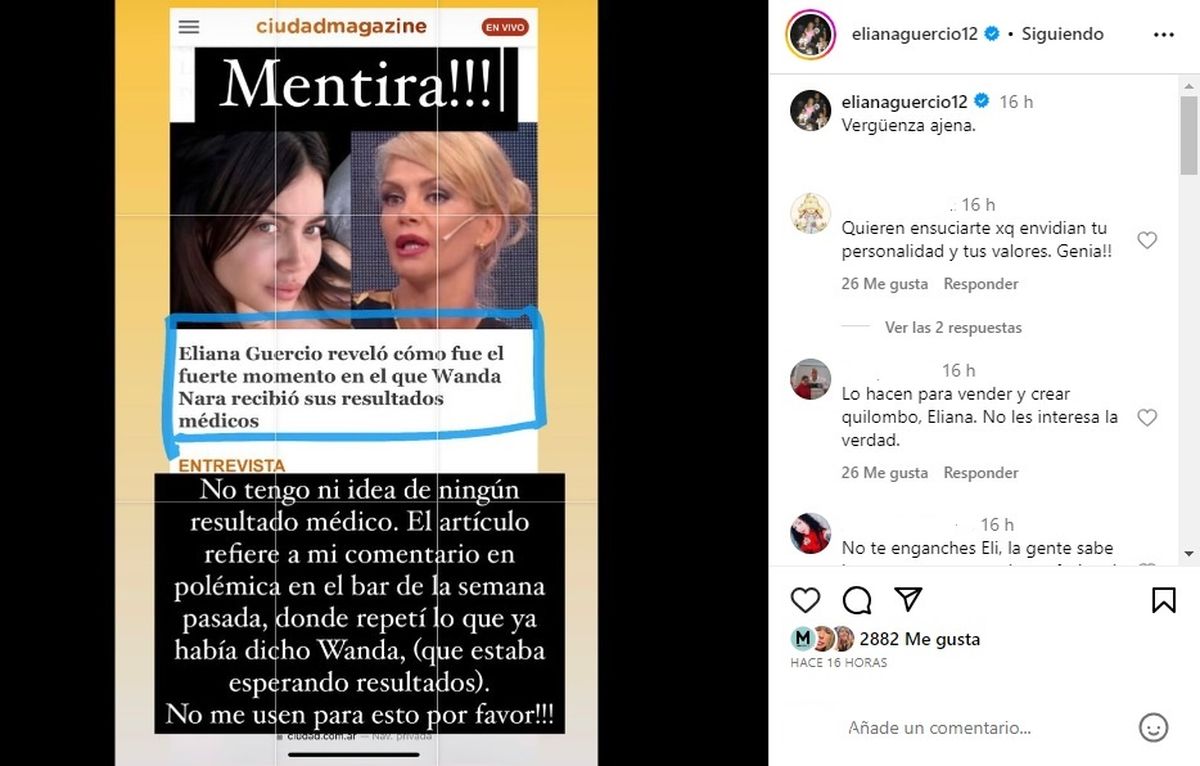1200x766 pixels.
Task: Open the emoji picker smiley icon
Action: tap(1154, 727)
